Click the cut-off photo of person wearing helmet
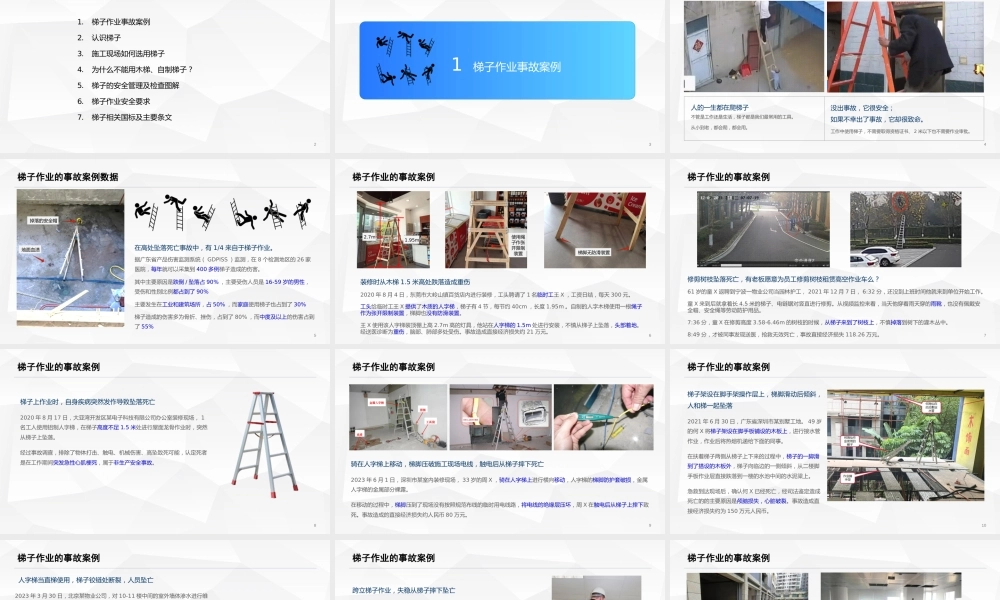Screen dimensions: 1000x600 (596, 588)
